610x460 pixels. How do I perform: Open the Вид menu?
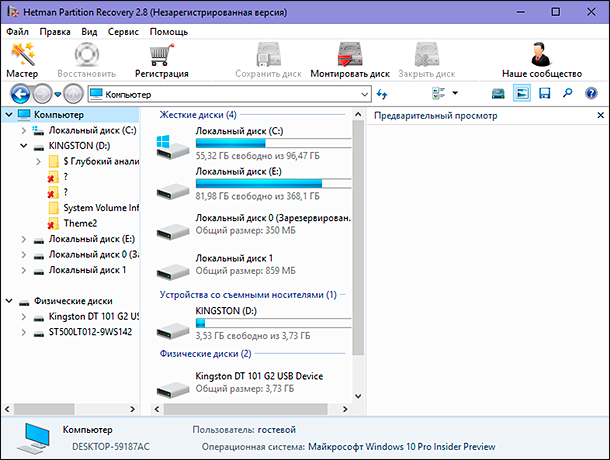89,32
